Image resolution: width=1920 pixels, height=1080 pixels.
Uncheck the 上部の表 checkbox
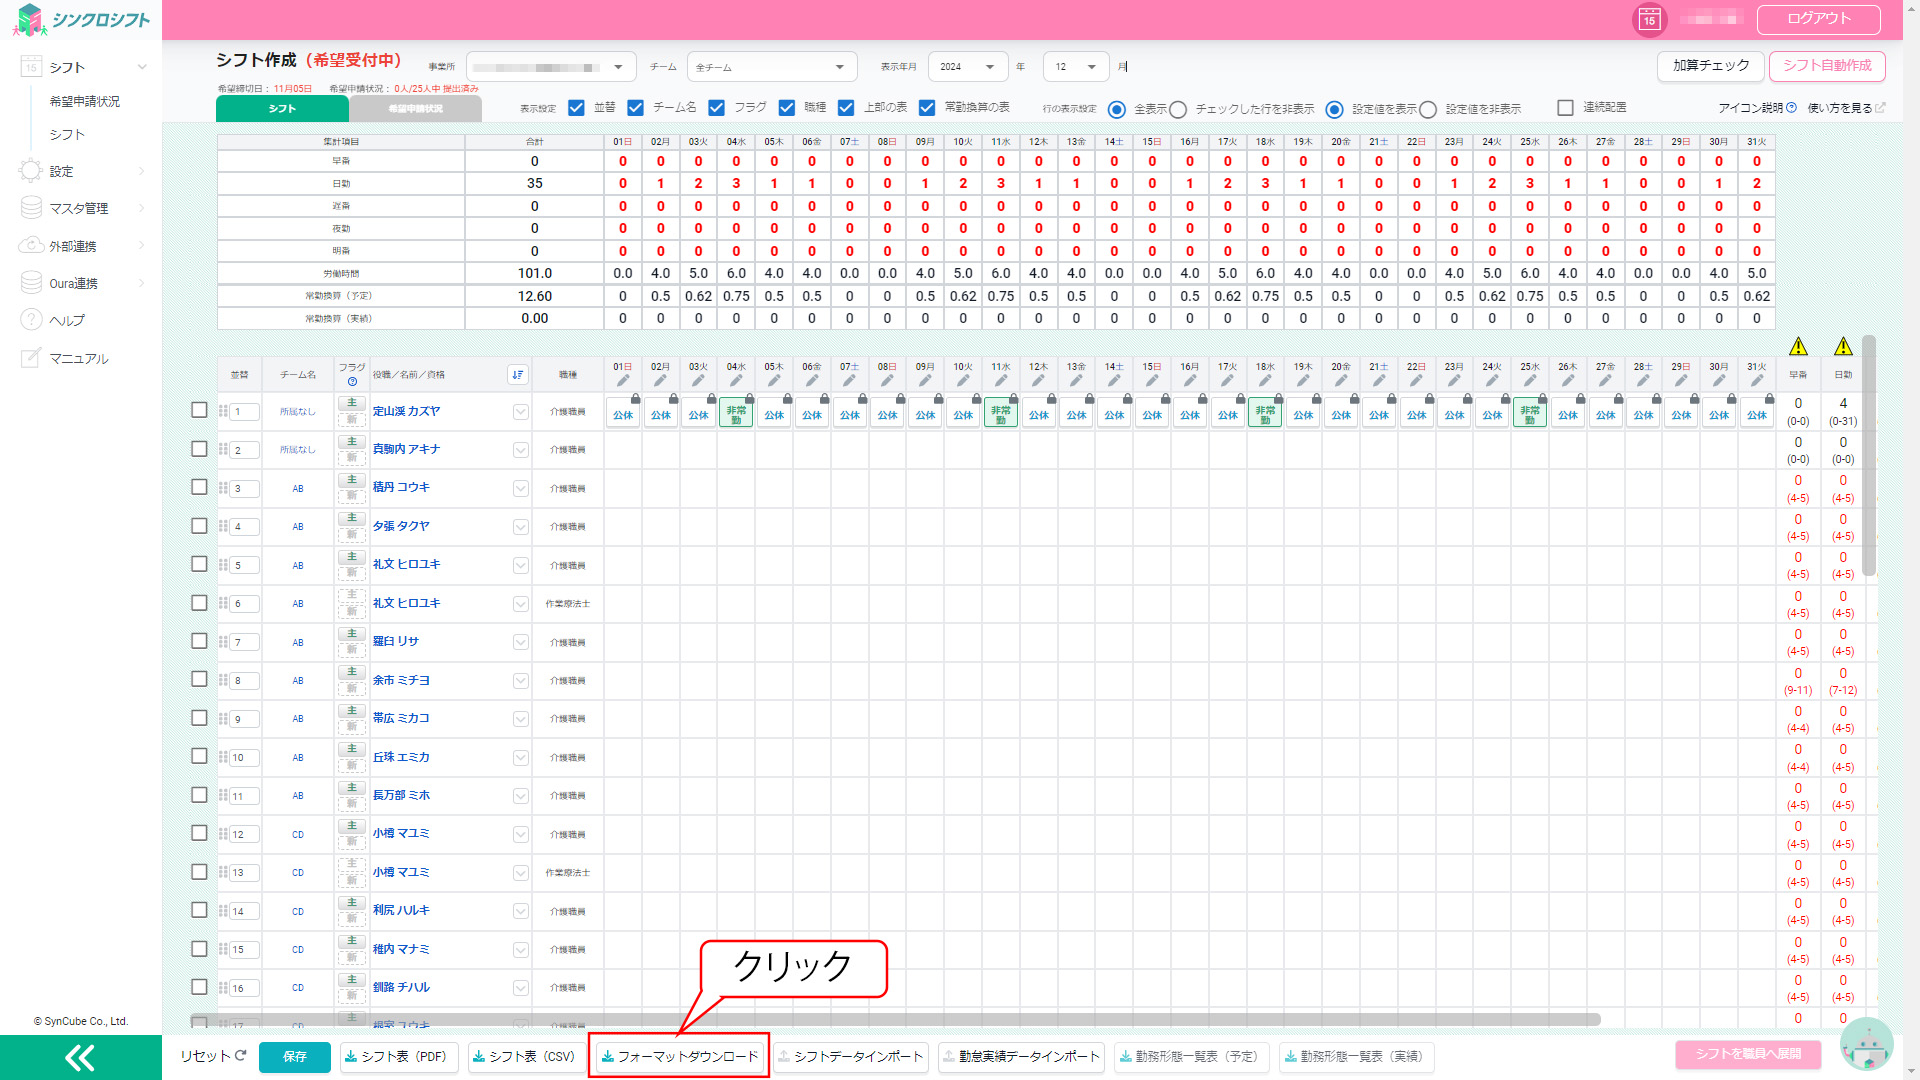[846, 108]
